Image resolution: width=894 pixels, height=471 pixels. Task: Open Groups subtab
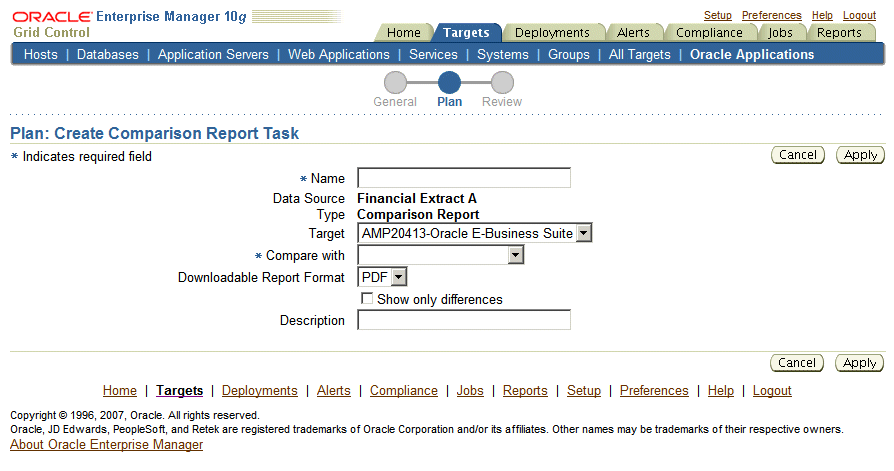[569, 55]
